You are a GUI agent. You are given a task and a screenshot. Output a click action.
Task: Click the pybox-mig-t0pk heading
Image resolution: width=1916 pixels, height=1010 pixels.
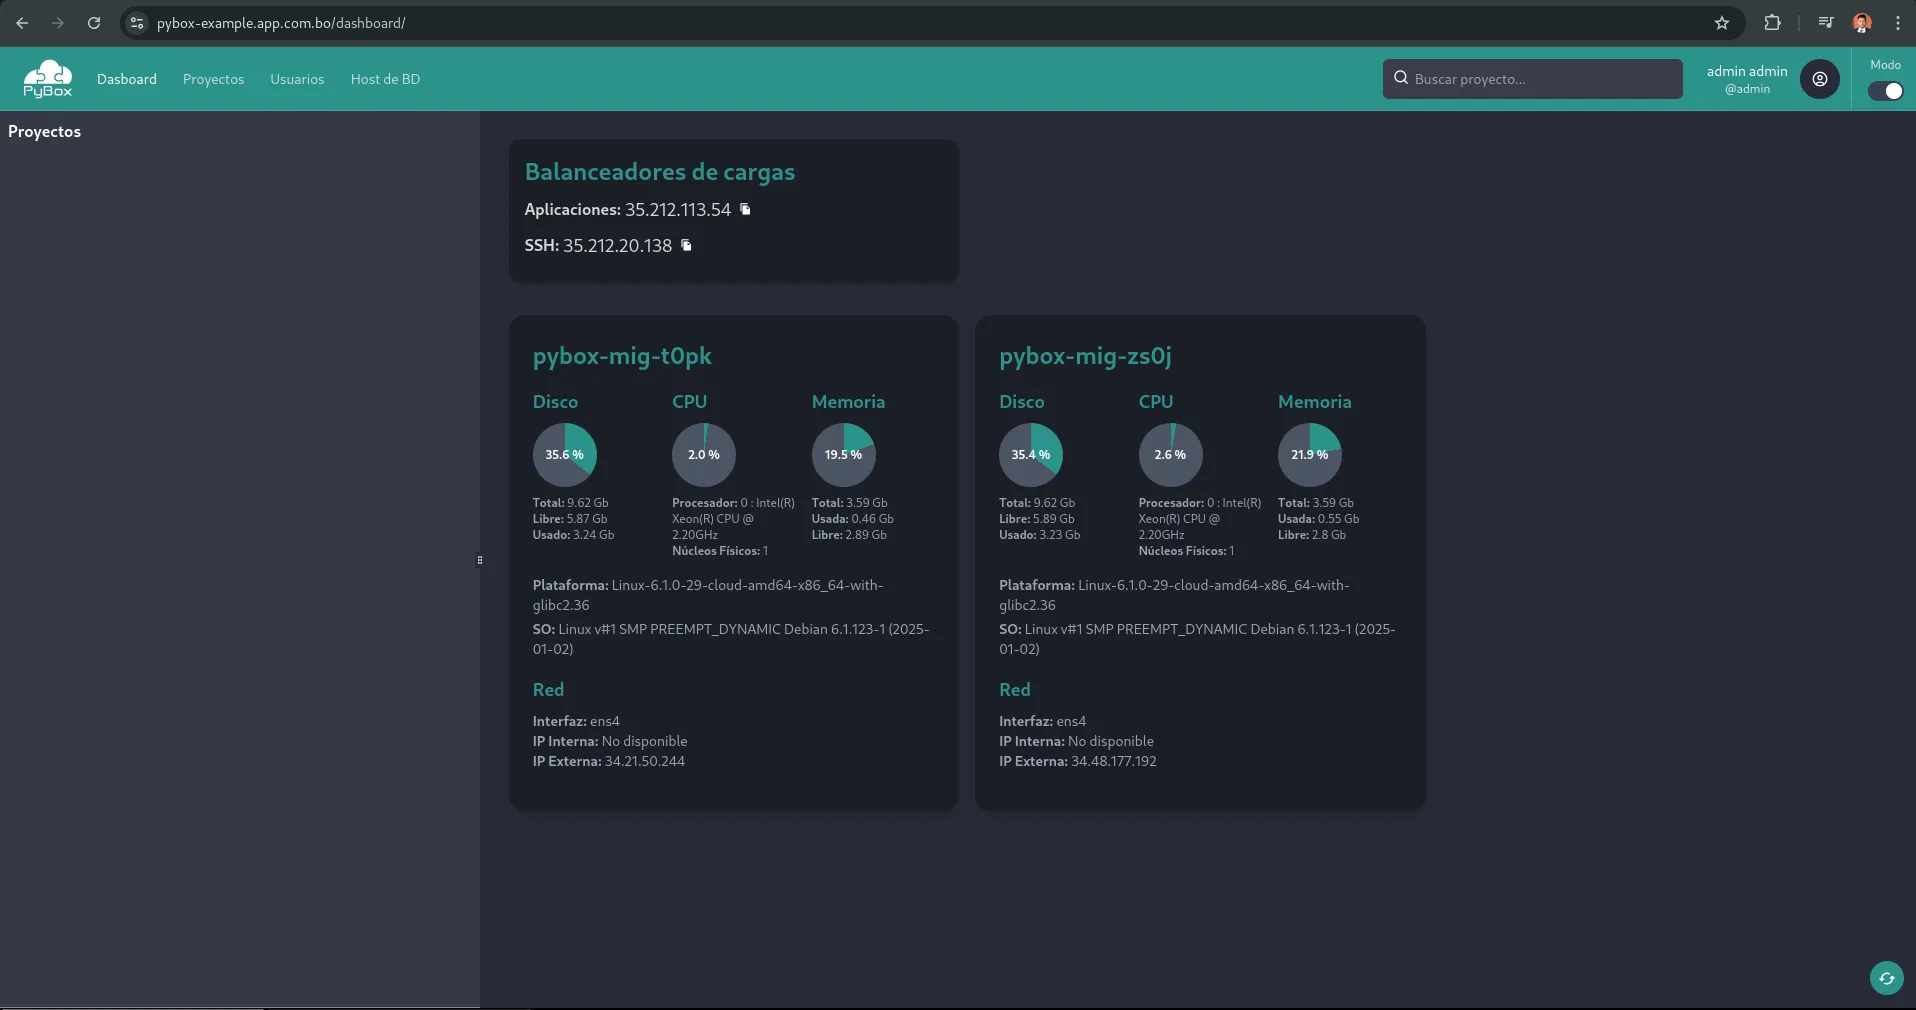pos(622,356)
